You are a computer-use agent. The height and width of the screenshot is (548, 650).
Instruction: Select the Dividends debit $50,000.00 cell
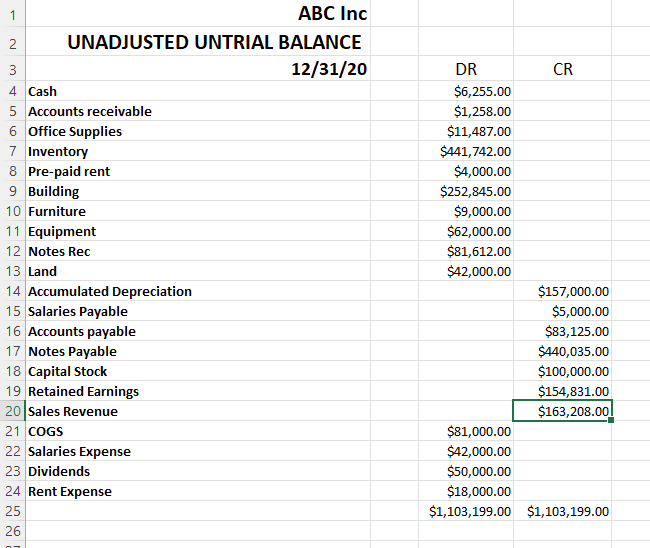tap(466, 471)
